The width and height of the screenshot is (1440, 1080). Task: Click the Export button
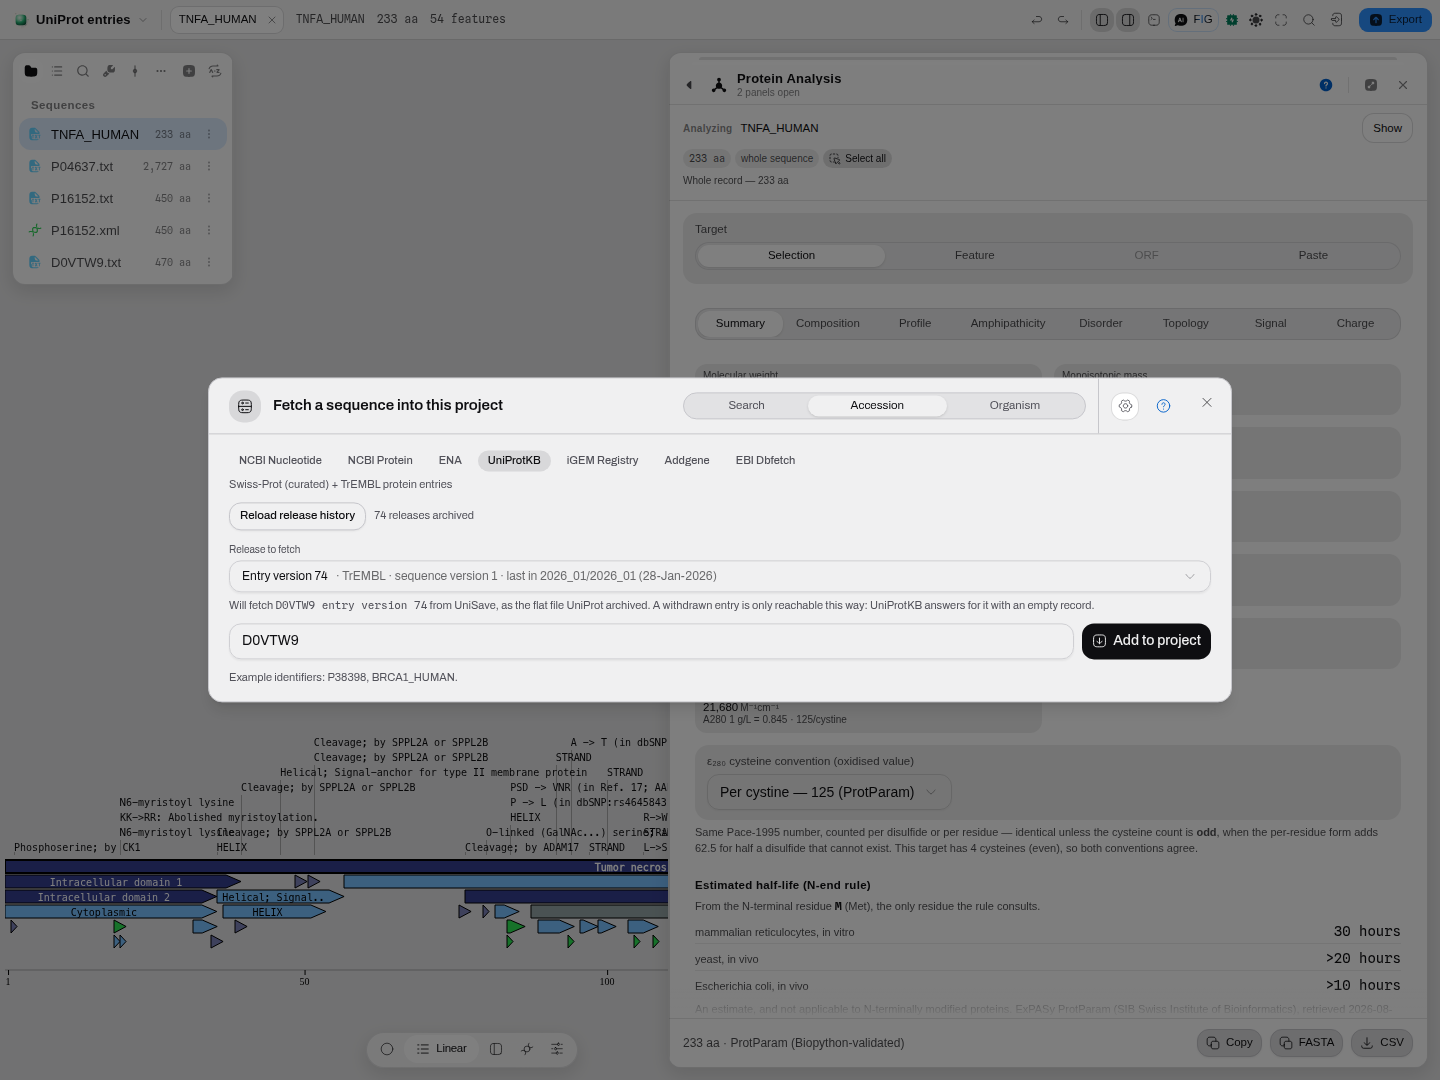pyautogui.click(x=1395, y=19)
